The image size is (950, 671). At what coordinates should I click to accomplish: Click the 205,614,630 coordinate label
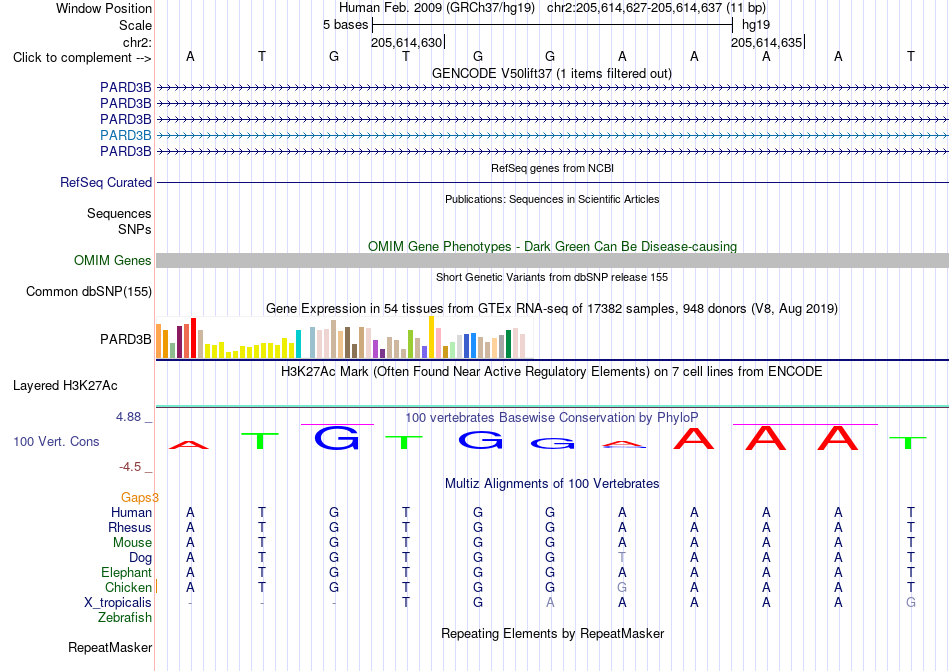pyautogui.click(x=407, y=42)
